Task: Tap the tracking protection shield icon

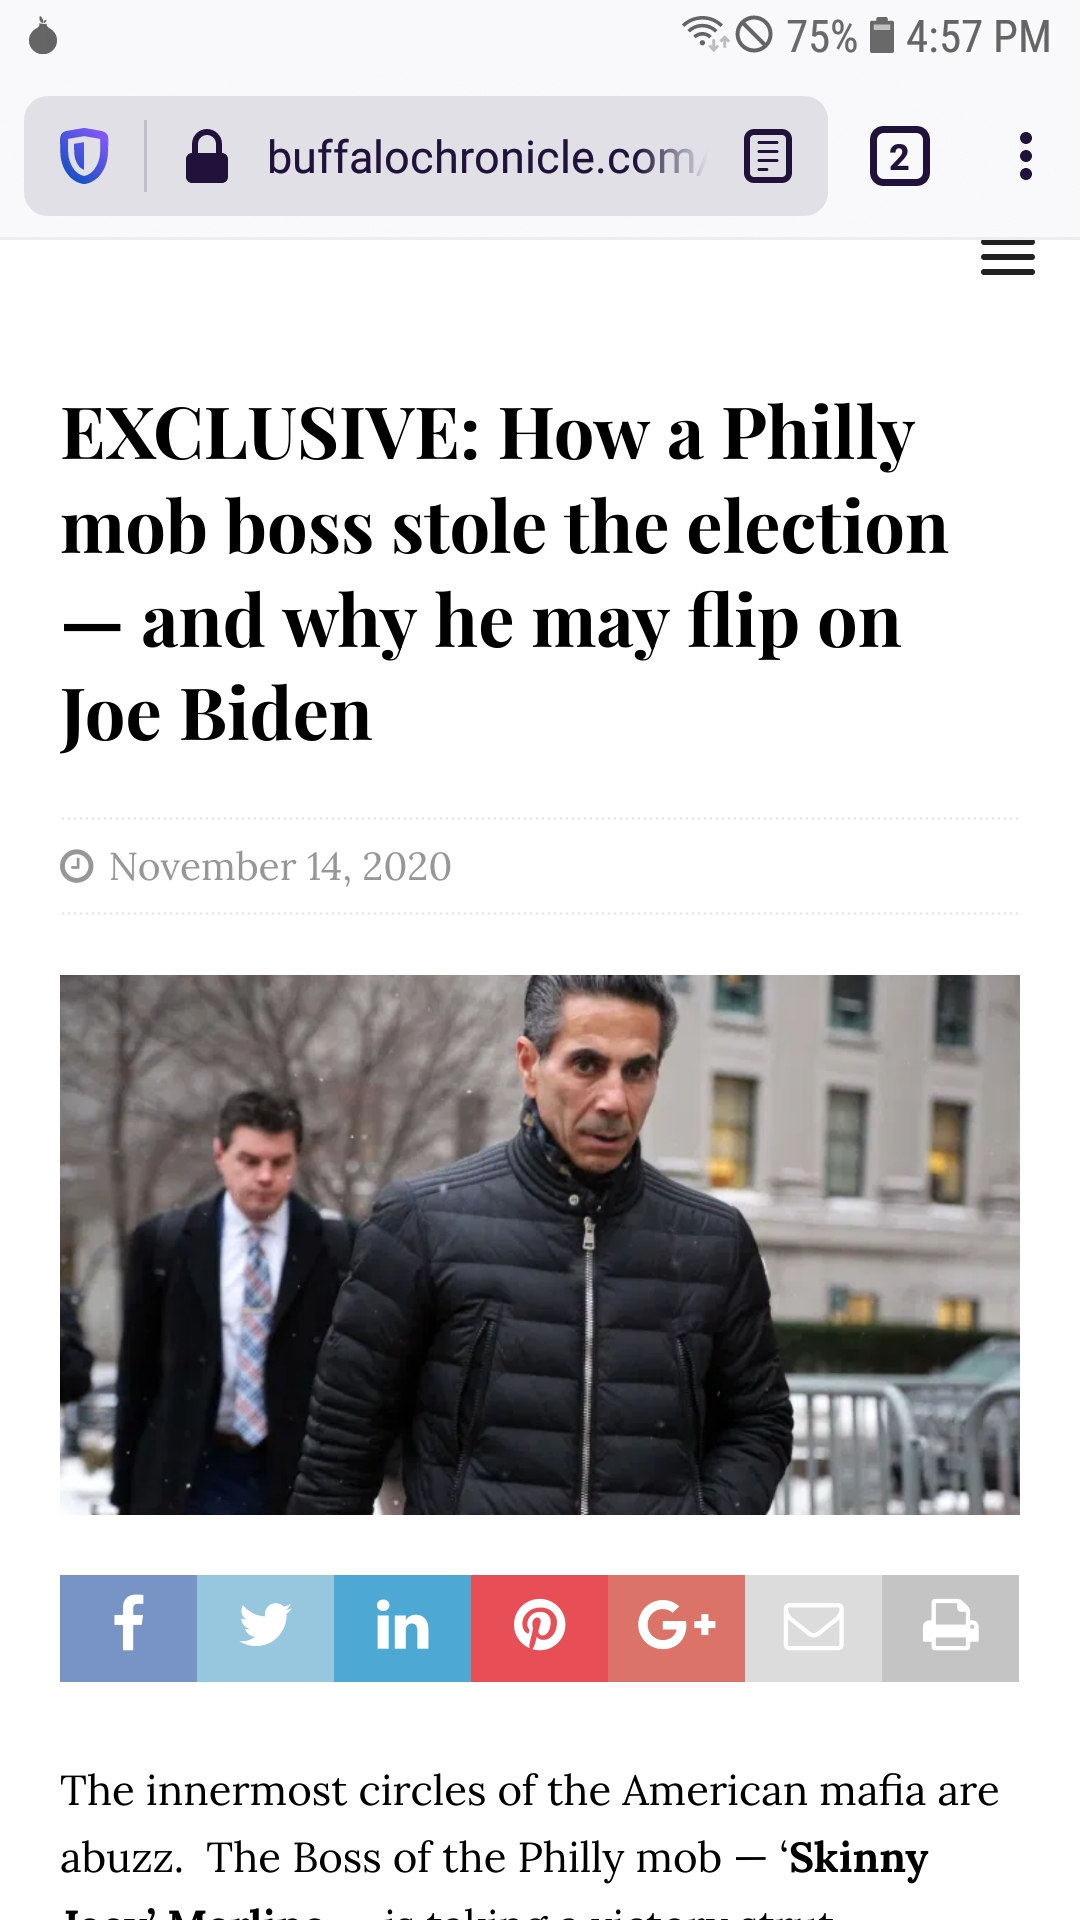Action: click(x=84, y=157)
